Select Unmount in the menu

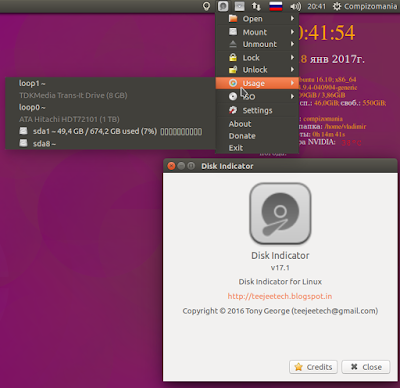click(x=257, y=44)
